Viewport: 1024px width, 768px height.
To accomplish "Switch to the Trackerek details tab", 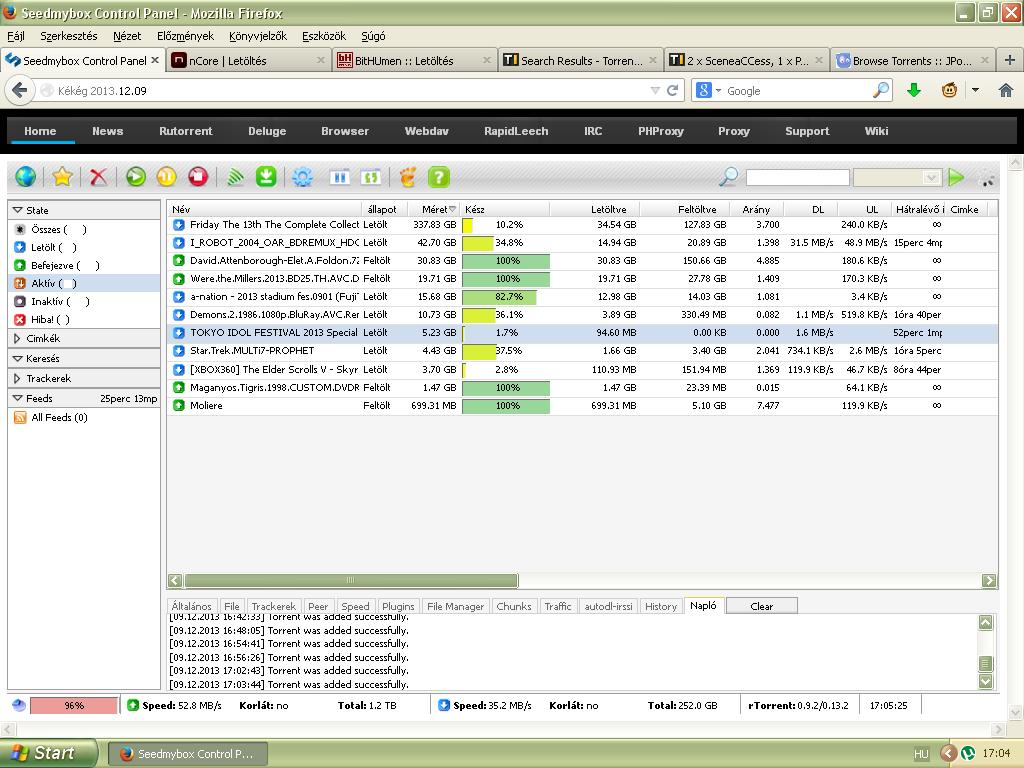I will pyautogui.click(x=274, y=606).
